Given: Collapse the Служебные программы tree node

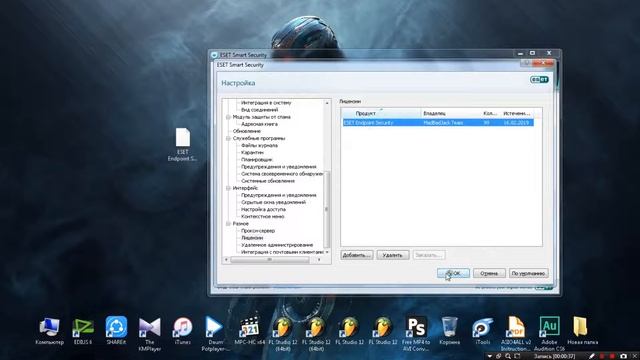Looking at the screenshot, I should (228, 138).
